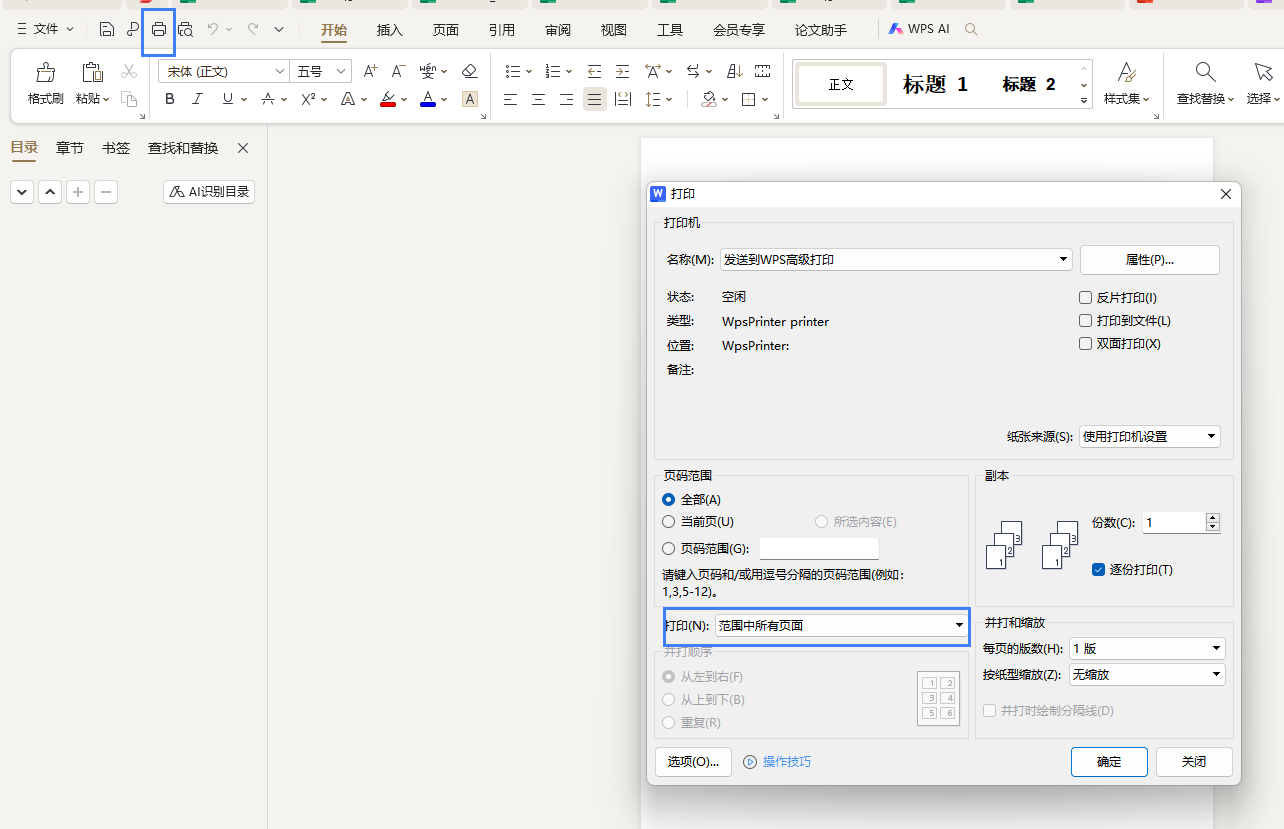This screenshot has width=1284, height=829.
Task: Click the bulleted list icon
Action: point(512,71)
